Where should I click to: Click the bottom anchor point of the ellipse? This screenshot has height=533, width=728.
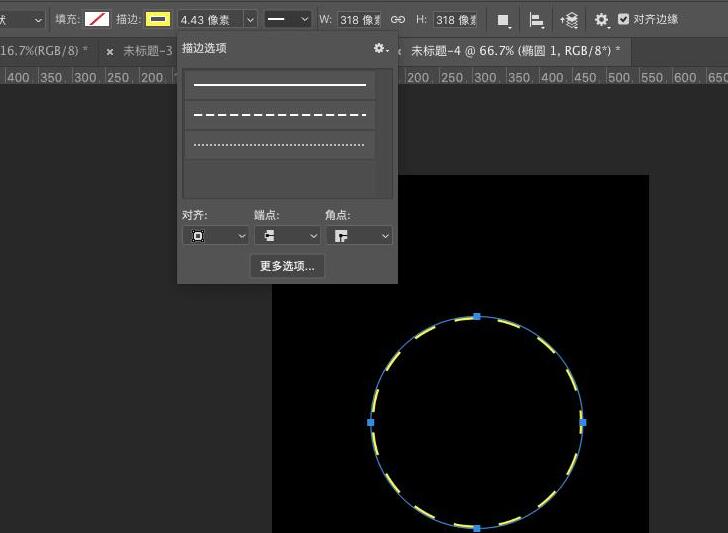click(477, 528)
